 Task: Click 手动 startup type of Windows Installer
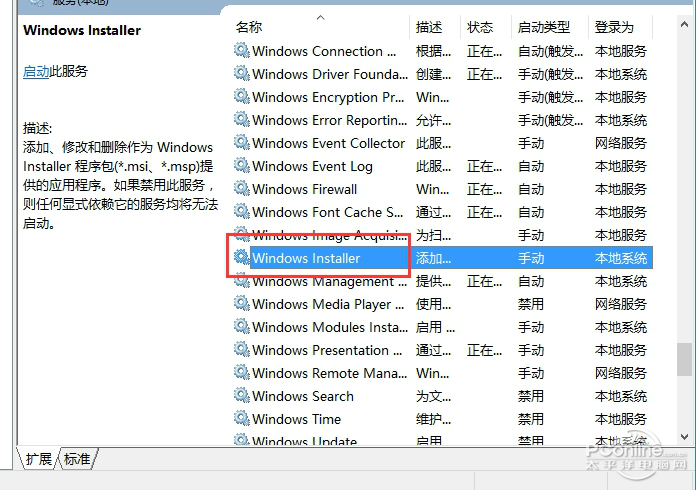pyautogui.click(x=531, y=258)
